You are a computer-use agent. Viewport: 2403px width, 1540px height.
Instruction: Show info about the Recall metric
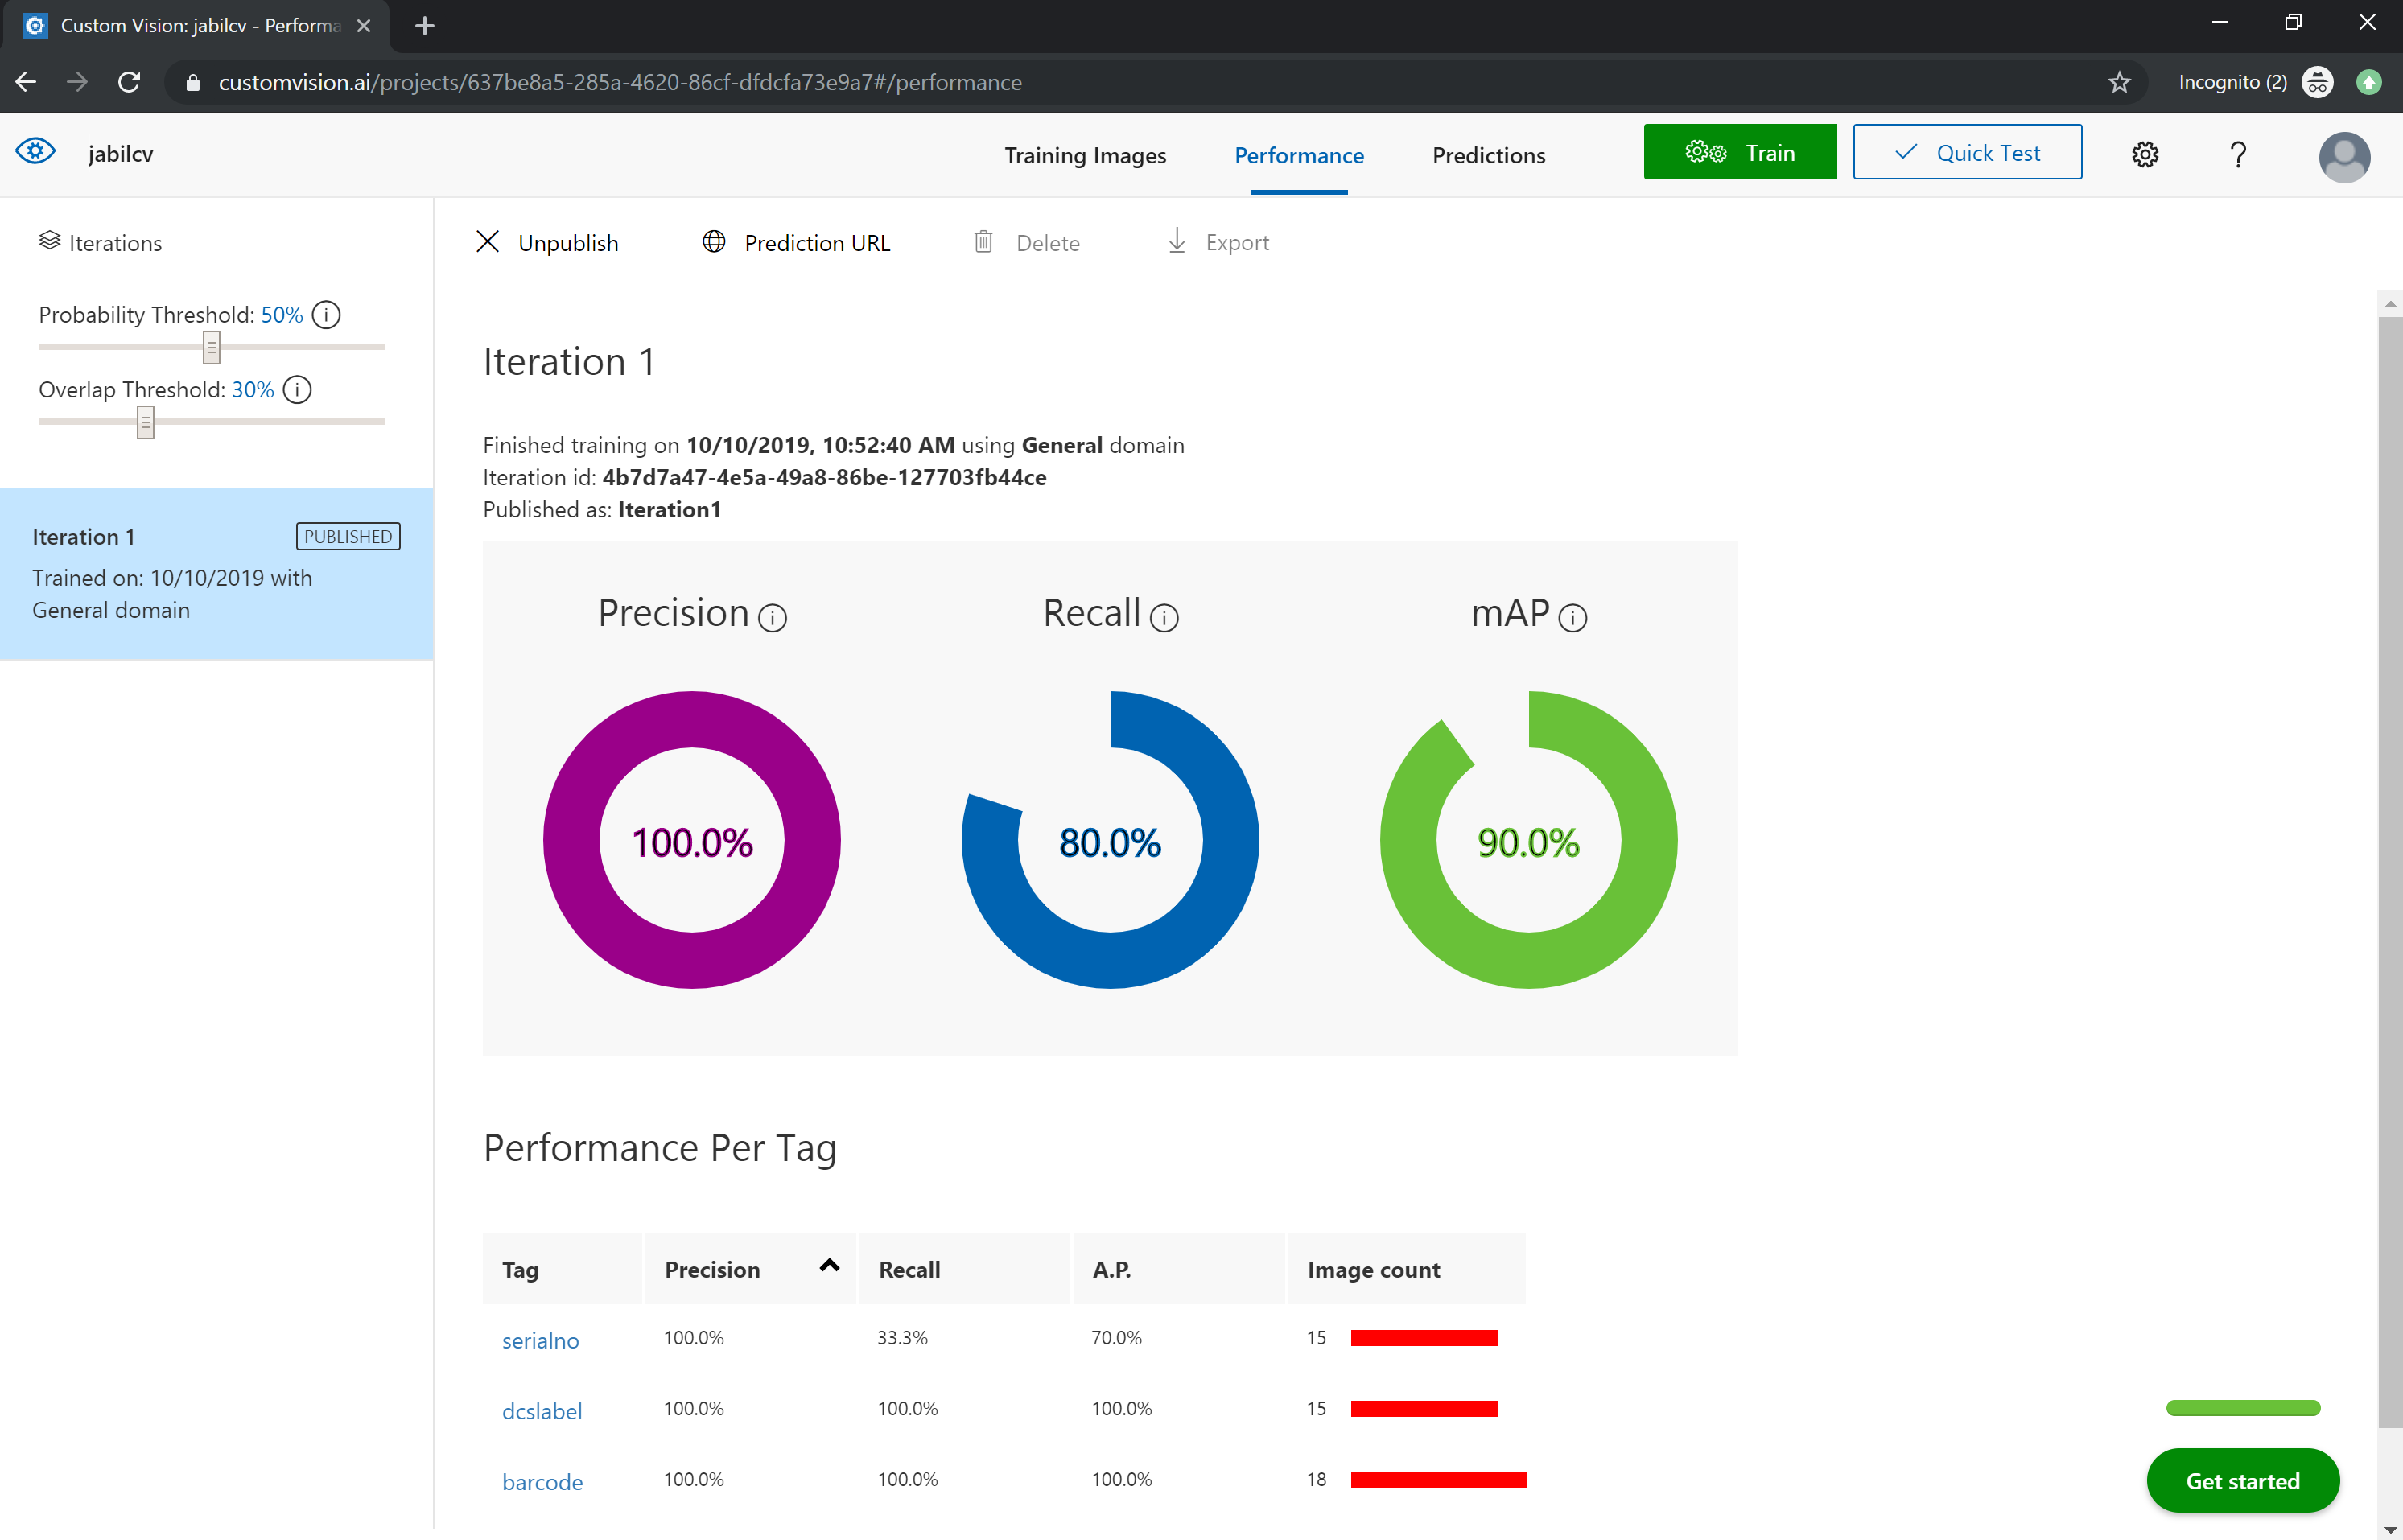(x=1164, y=618)
